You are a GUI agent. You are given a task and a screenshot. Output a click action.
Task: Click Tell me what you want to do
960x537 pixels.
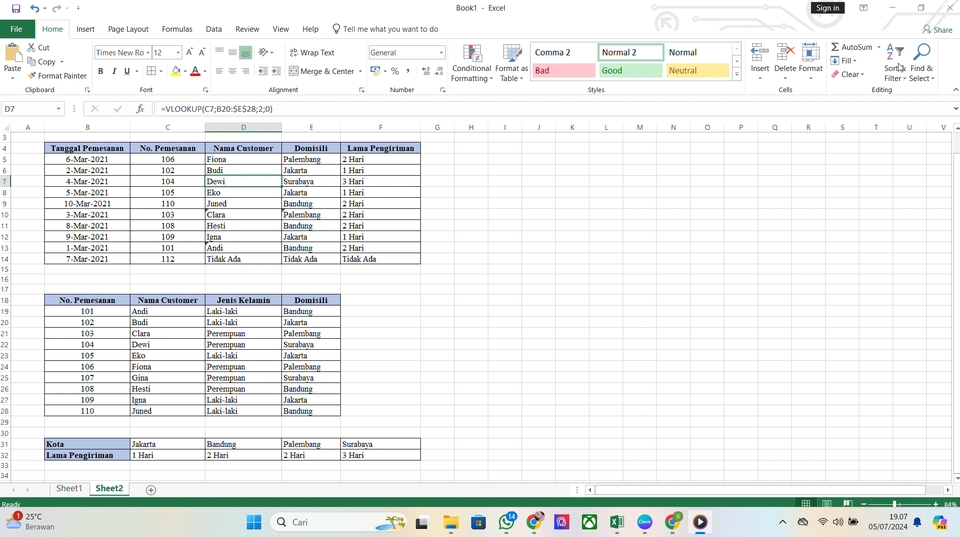(x=385, y=29)
